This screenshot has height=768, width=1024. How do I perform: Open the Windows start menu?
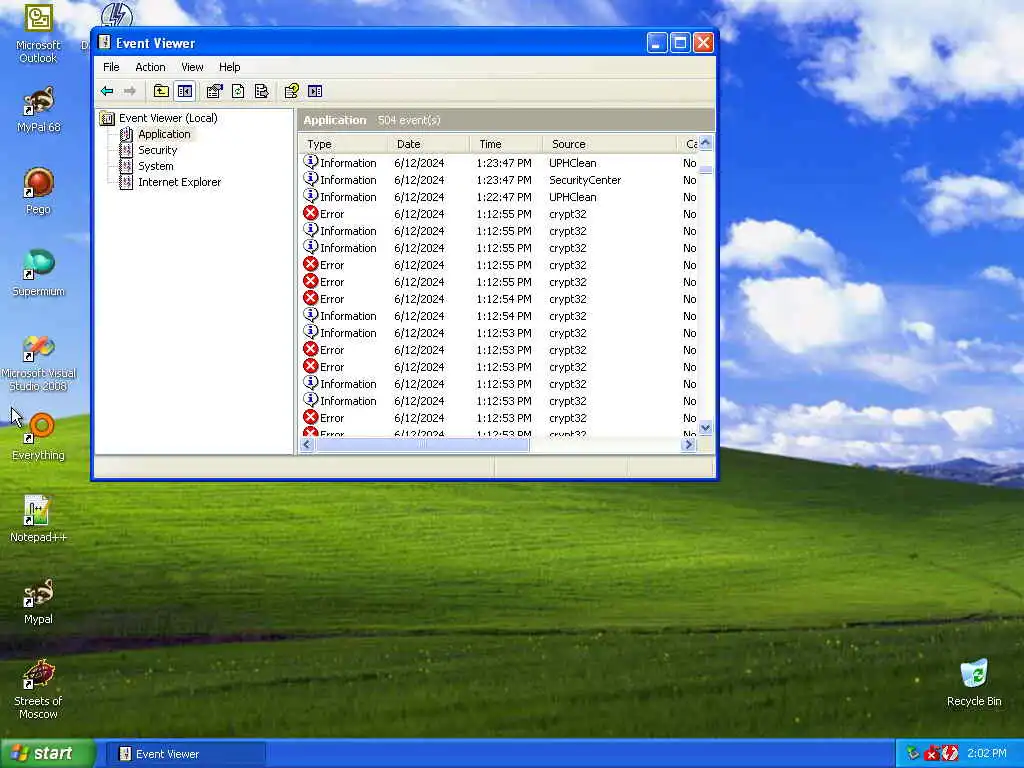[x=47, y=754]
